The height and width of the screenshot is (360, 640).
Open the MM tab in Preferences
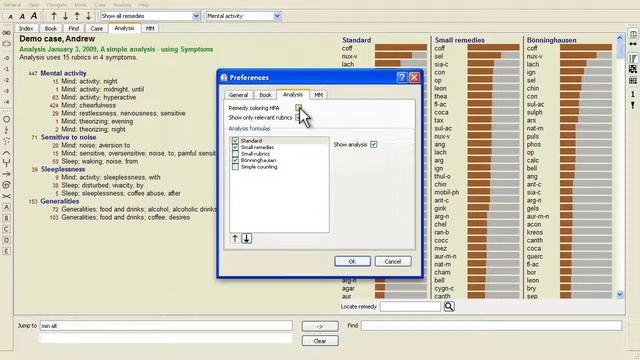(318, 95)
